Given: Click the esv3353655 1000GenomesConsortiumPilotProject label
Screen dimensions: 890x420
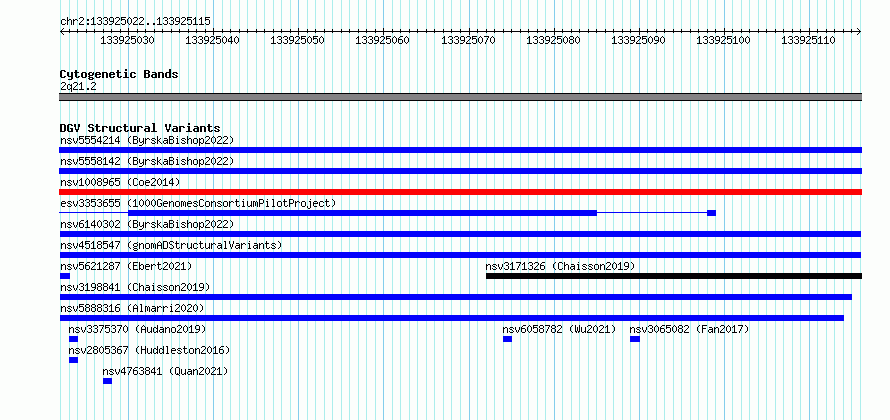Looking at the screenshot, I should click(x=198, y=203).
